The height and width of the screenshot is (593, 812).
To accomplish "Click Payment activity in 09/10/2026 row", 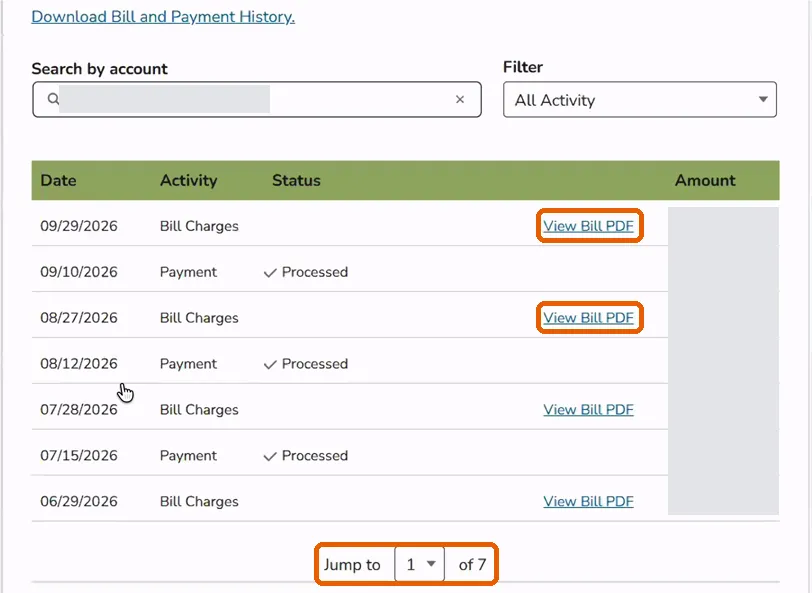I will tap(188, 272).
